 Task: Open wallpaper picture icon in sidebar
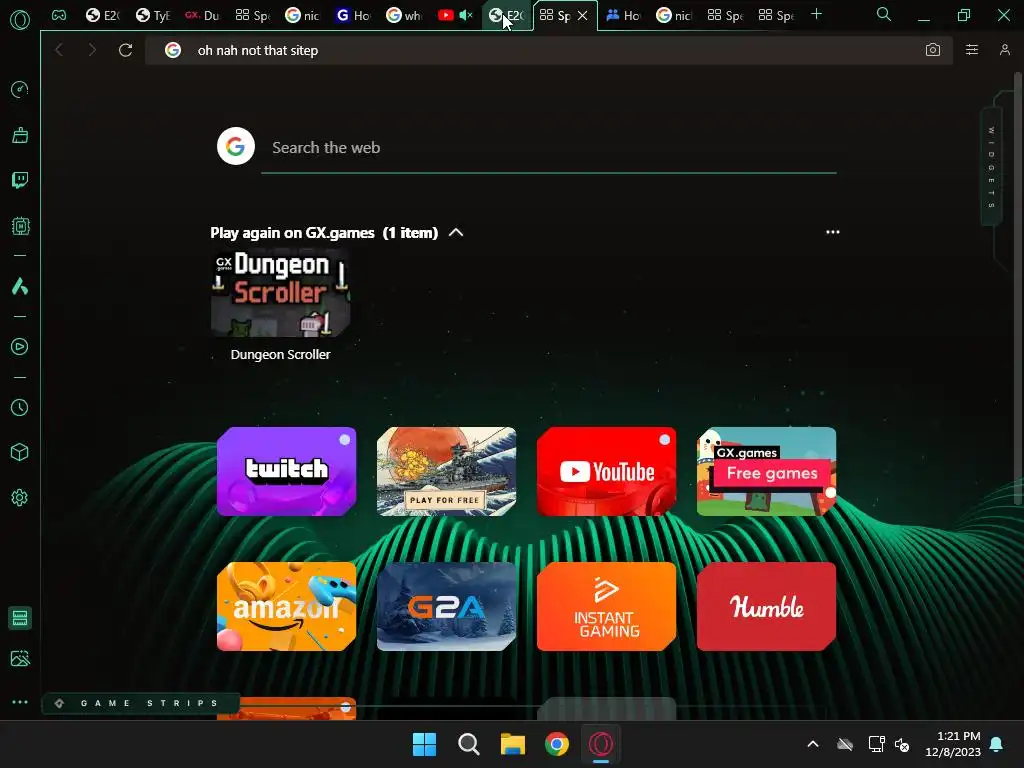coord(20,658)
